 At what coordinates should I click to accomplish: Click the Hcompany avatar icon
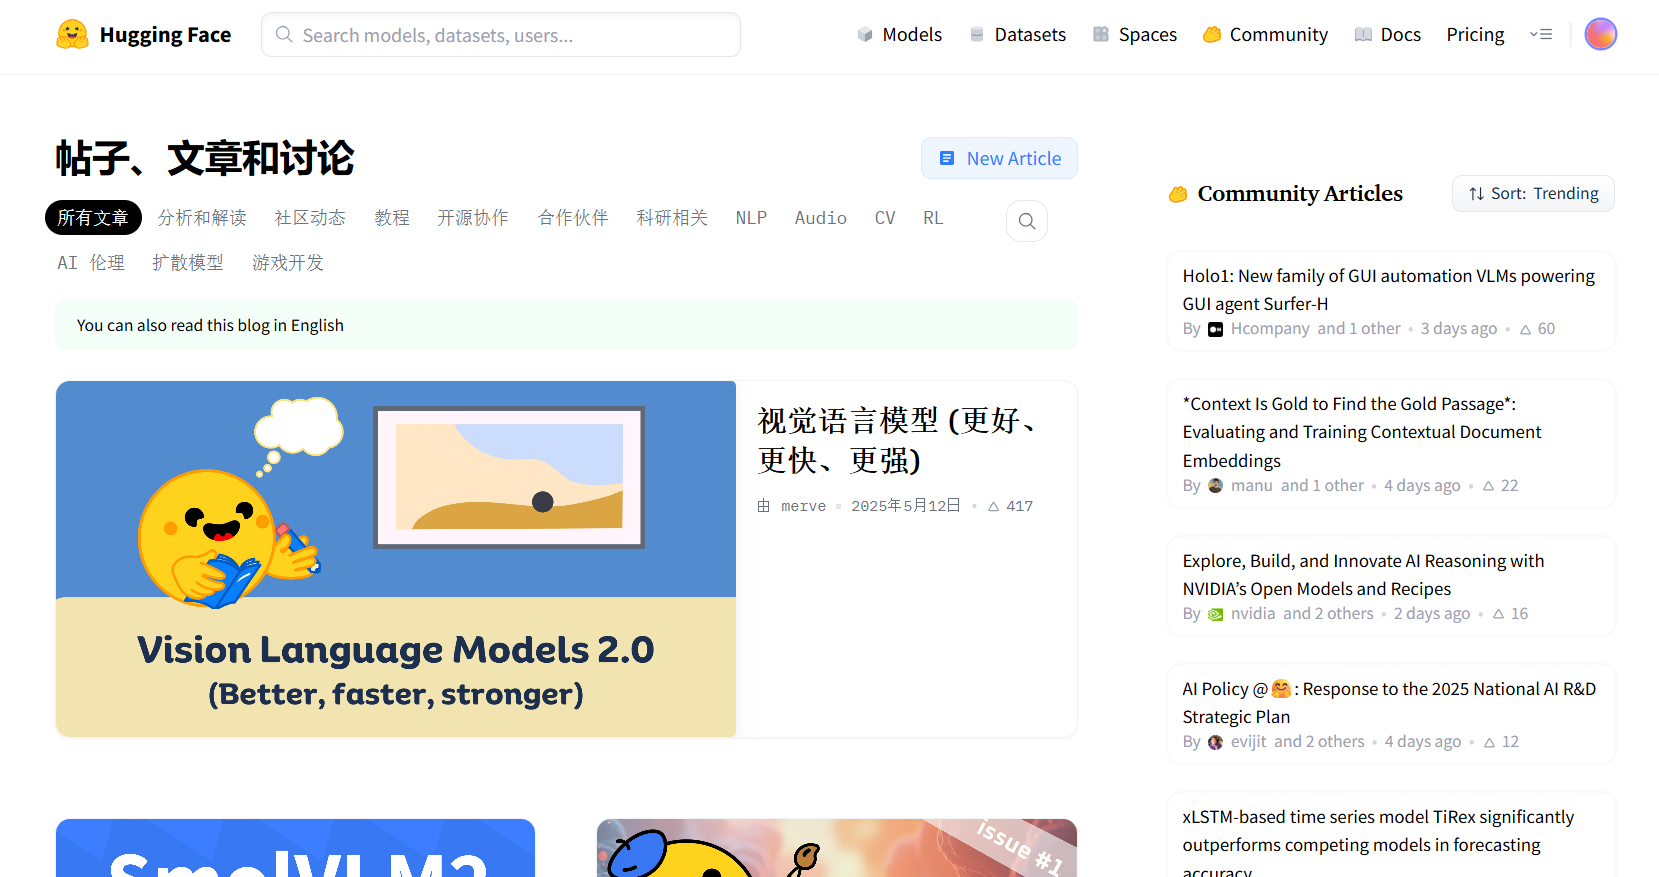pyautogui.click(x=1215, y=329)
